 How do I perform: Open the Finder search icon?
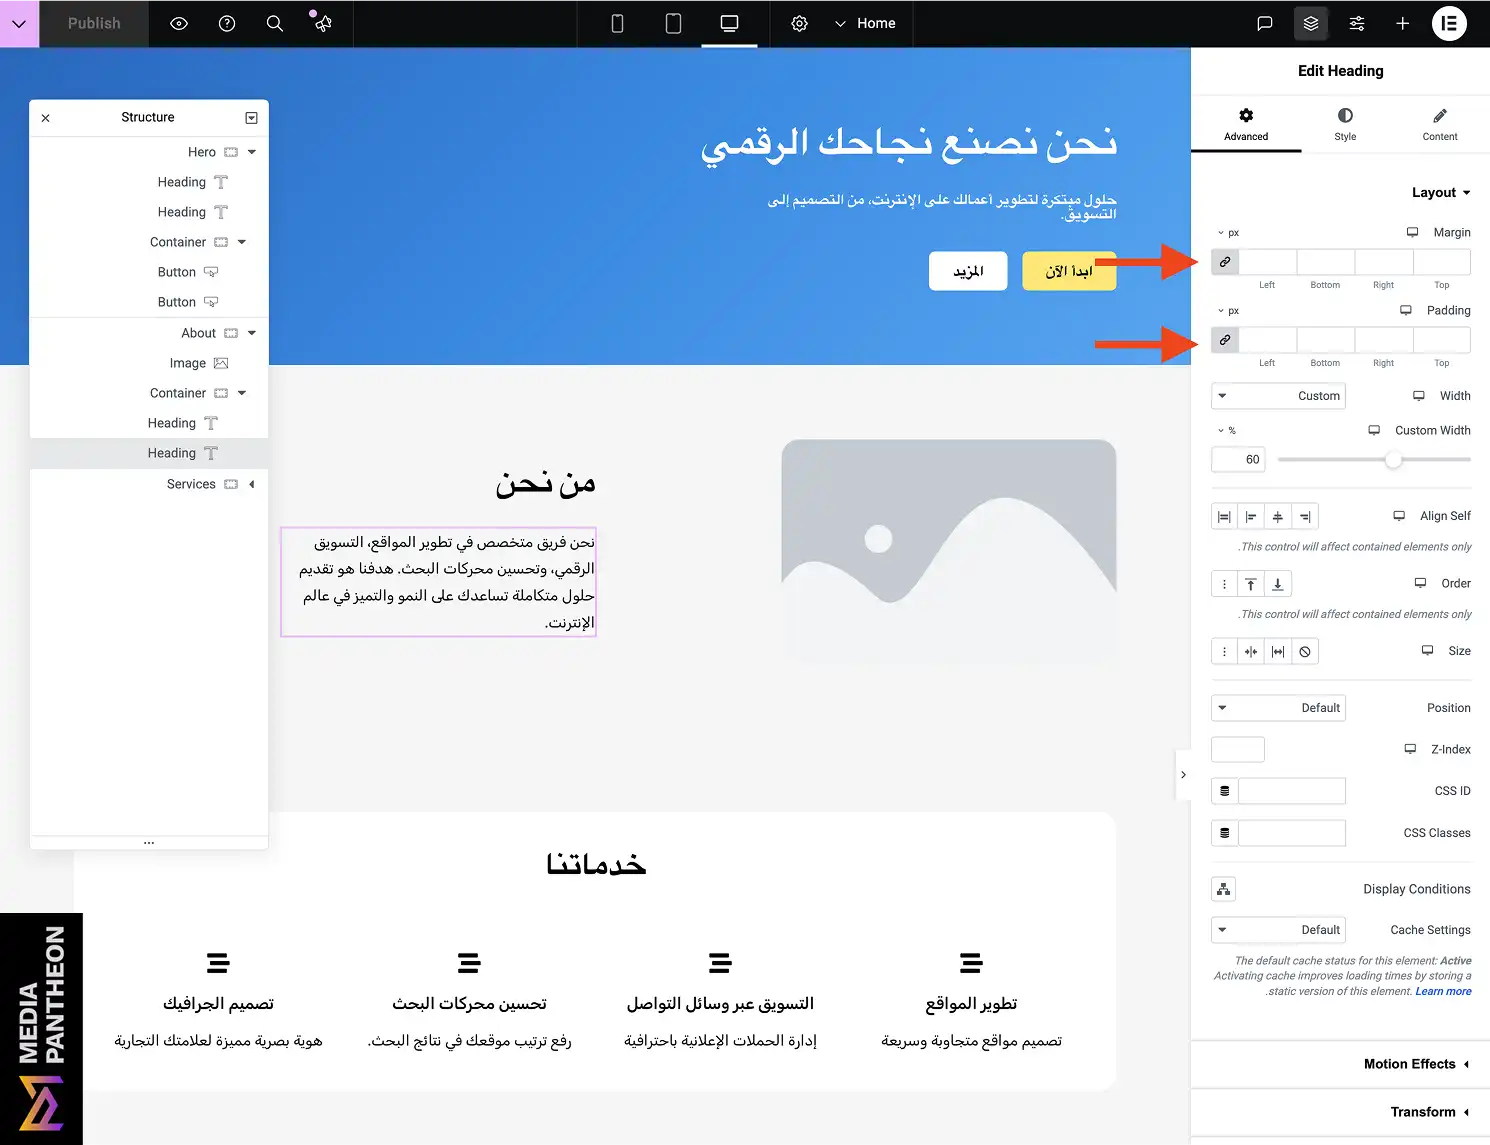pyautogui.click(x=275, y=23)
